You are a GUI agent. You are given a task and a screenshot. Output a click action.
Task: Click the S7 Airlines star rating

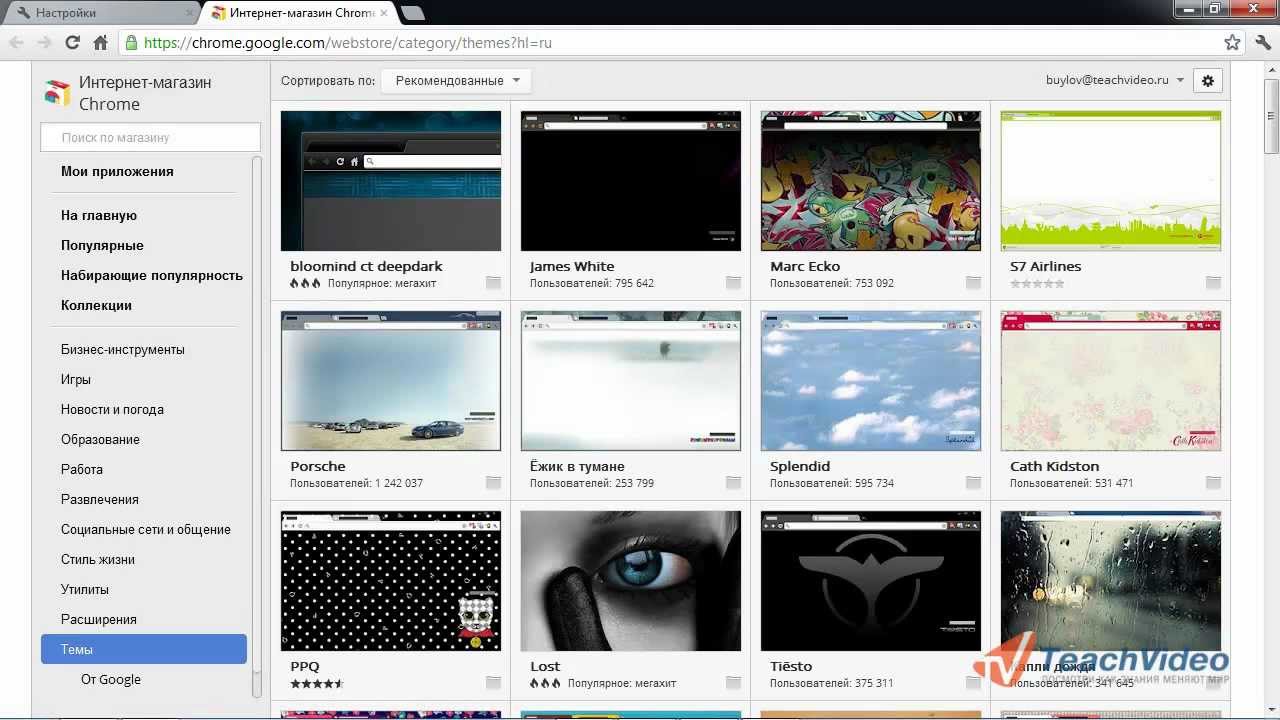pos(1037,284)
